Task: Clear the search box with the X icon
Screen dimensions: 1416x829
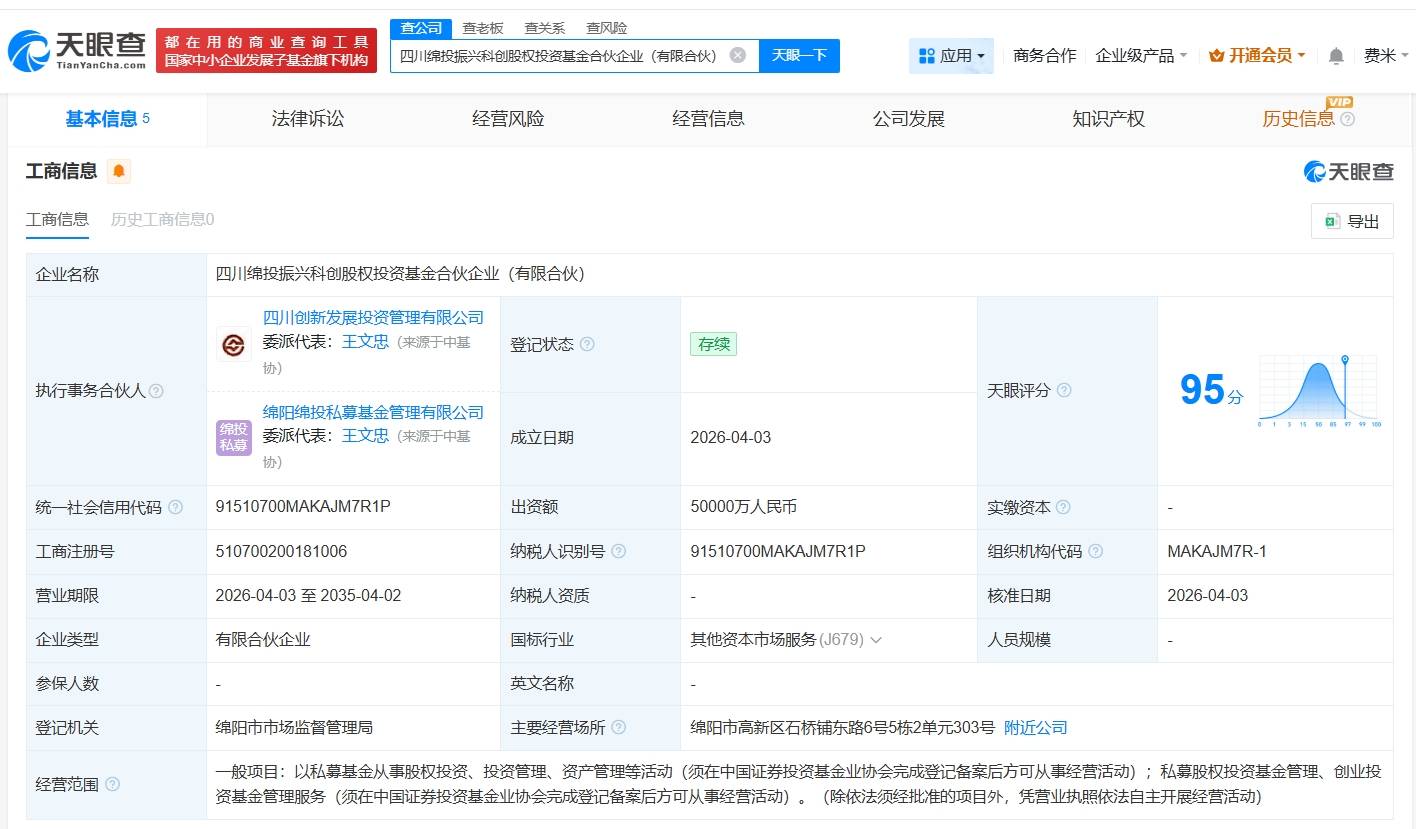Action: tap(738, 56)
